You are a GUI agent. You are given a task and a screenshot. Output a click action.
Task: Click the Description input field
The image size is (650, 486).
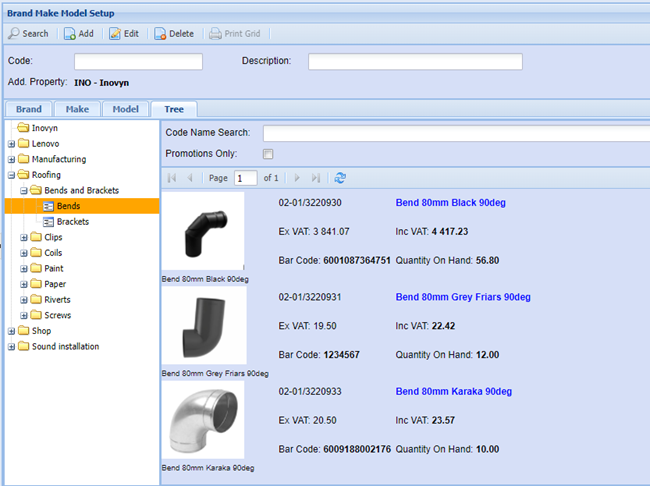point(414,62)
